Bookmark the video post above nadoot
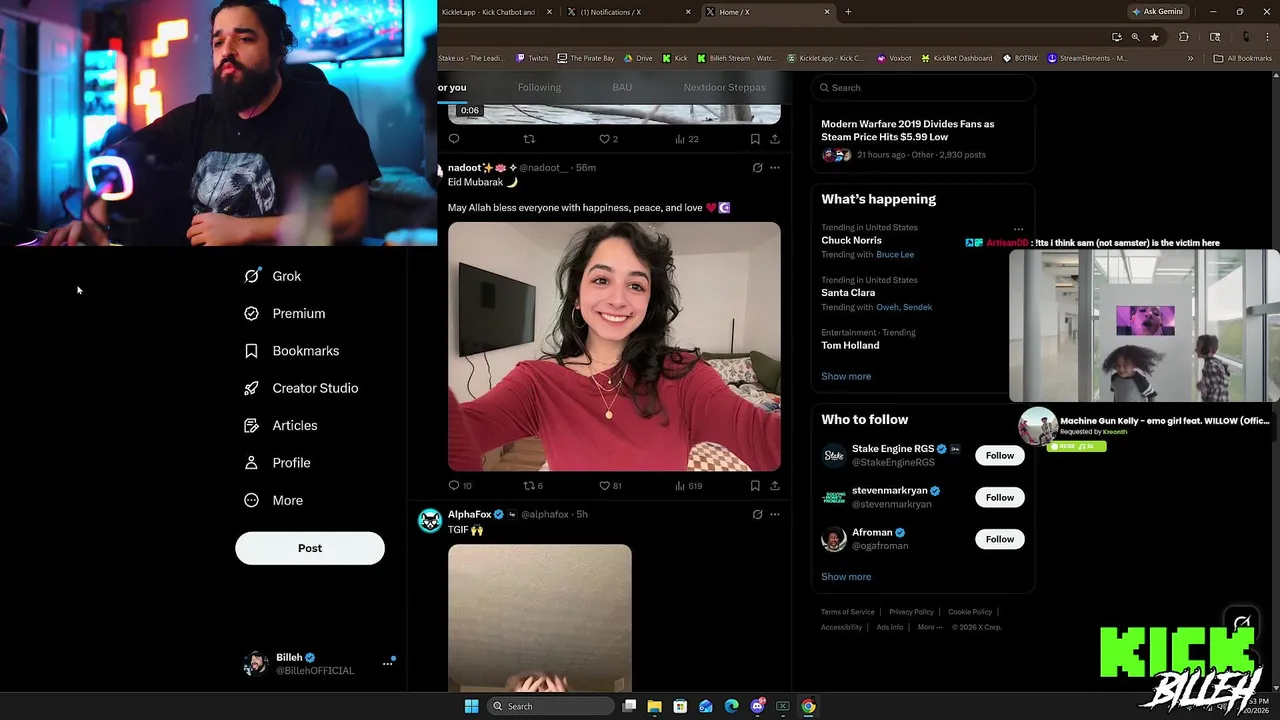 (x=755, y=139)
